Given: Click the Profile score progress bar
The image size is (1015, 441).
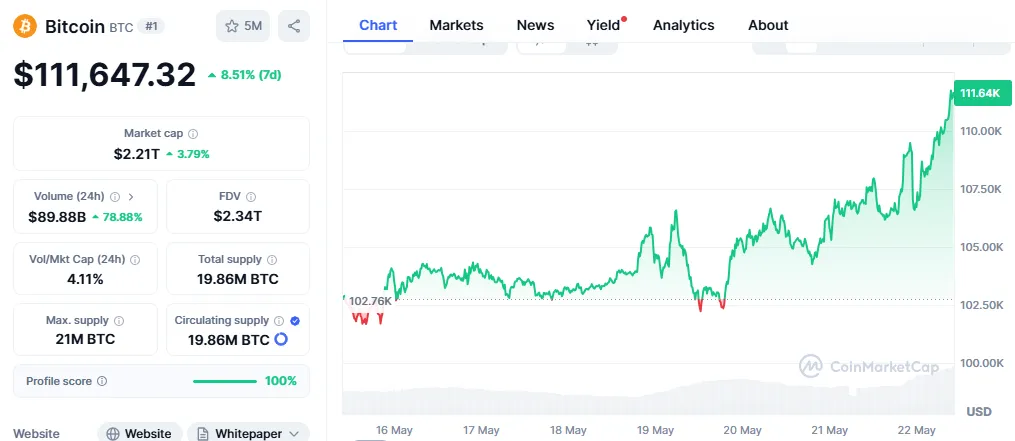Looking at the screenshot, I should click(224, 381).
